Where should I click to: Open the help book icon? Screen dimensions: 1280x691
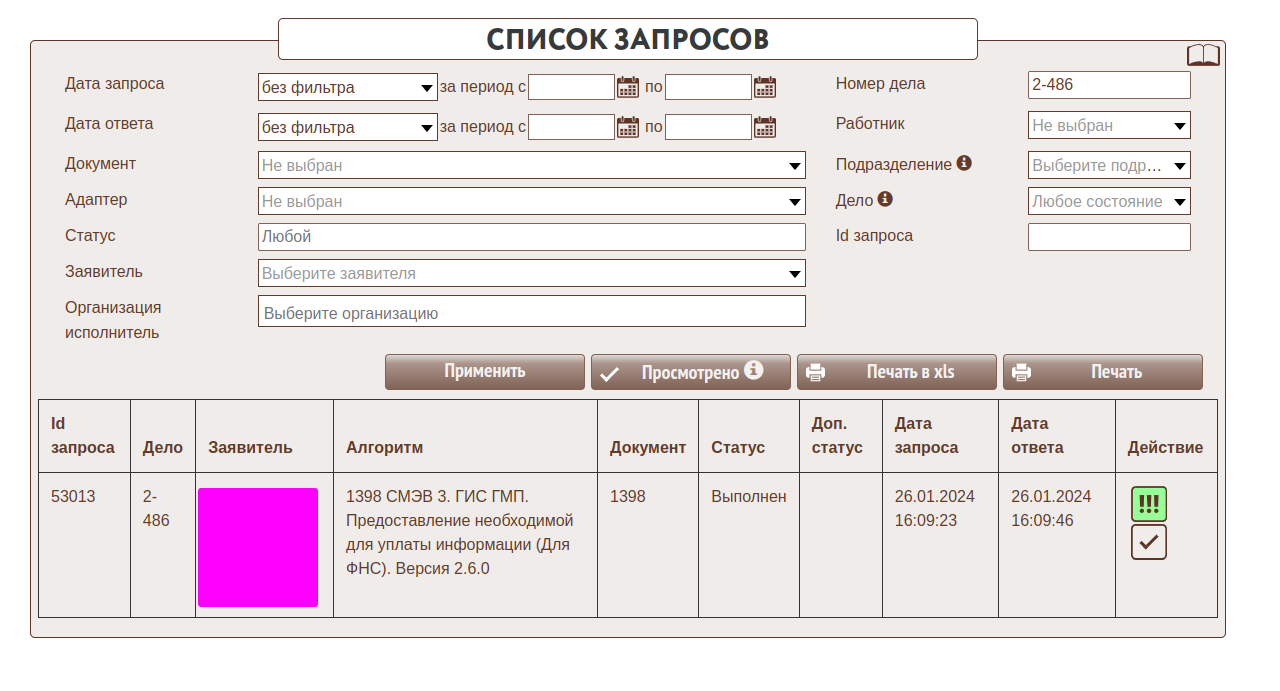pos(1203,55)
